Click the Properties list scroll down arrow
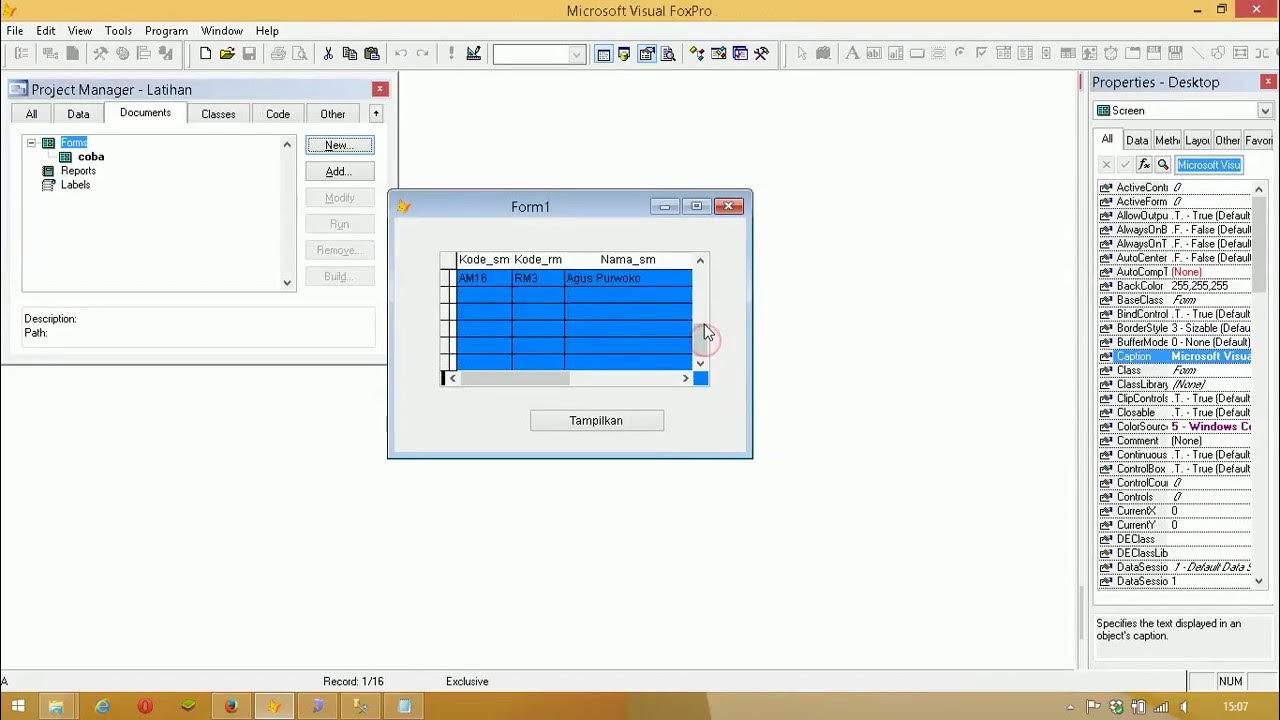 click(x=1259, y=581)
